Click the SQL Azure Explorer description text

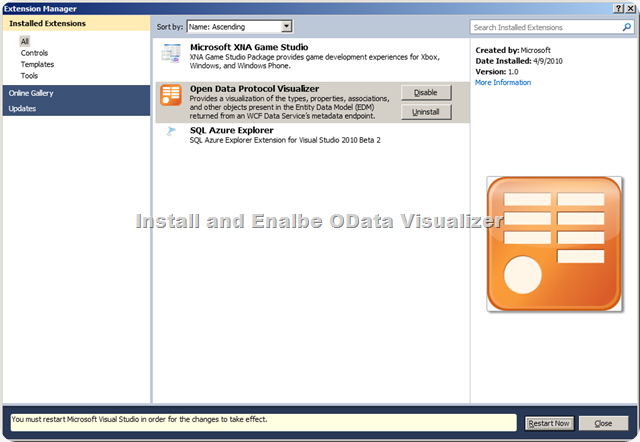285,140
